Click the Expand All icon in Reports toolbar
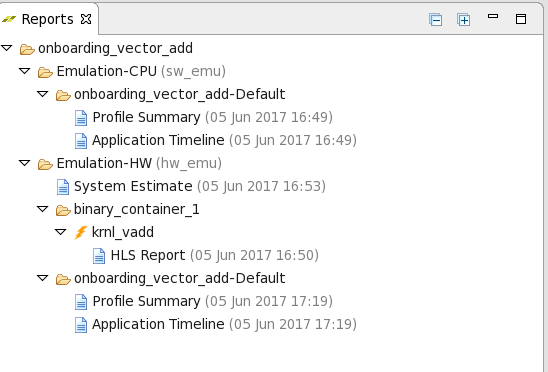Viewport: 548px width, 372px height. click(463, 20)
